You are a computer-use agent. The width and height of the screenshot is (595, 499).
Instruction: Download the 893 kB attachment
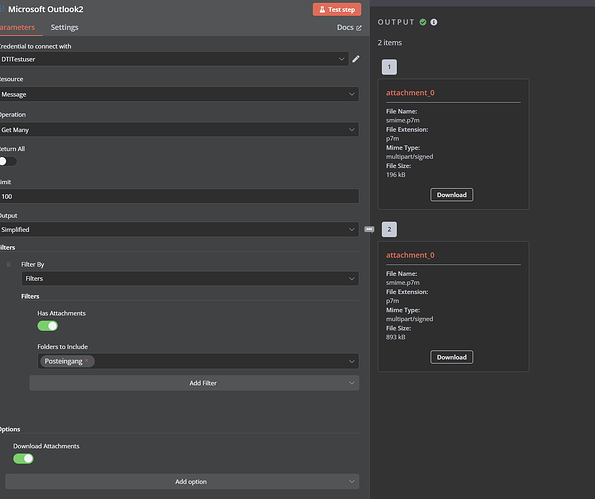tap(452, 357)
